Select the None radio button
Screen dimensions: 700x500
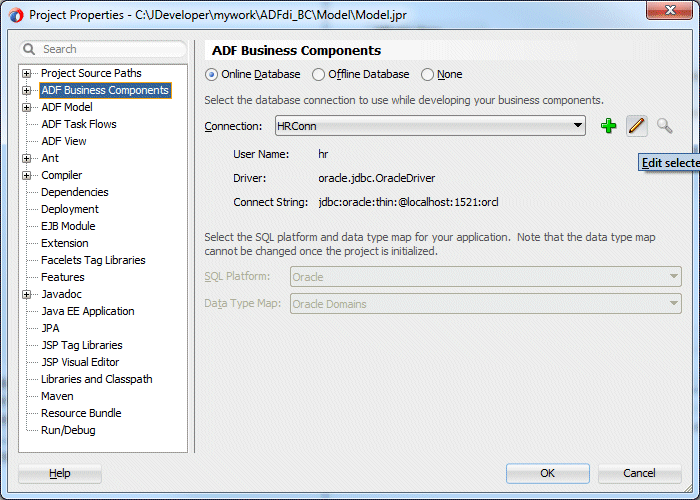[x=427, y=75]
